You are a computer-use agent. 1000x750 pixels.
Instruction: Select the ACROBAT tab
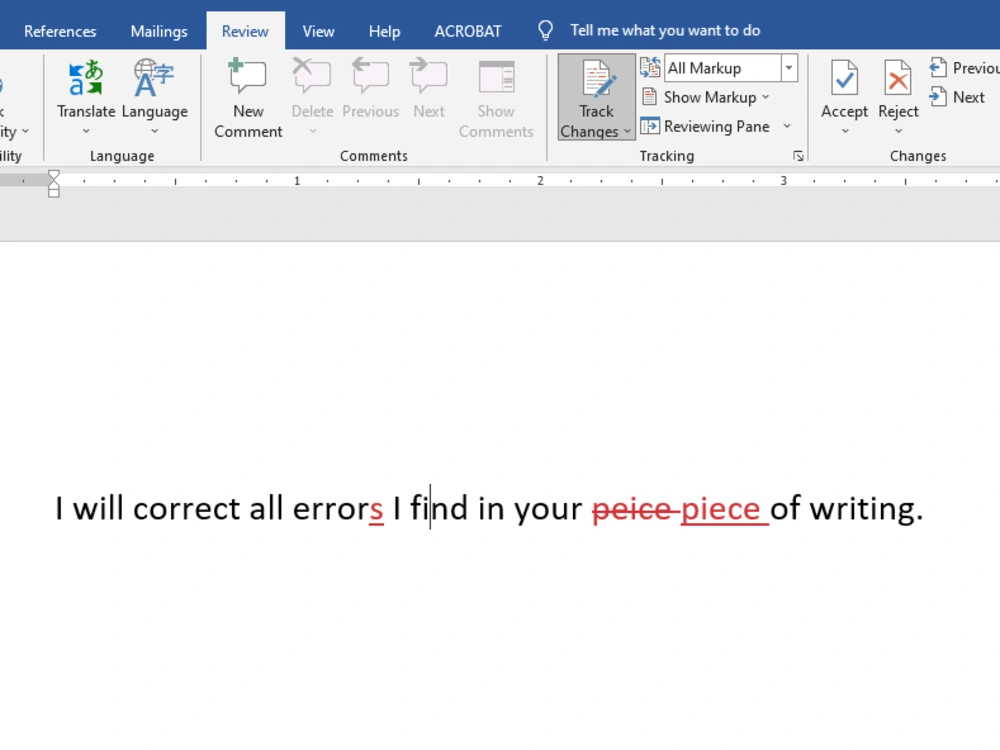[x=467, y=30]
